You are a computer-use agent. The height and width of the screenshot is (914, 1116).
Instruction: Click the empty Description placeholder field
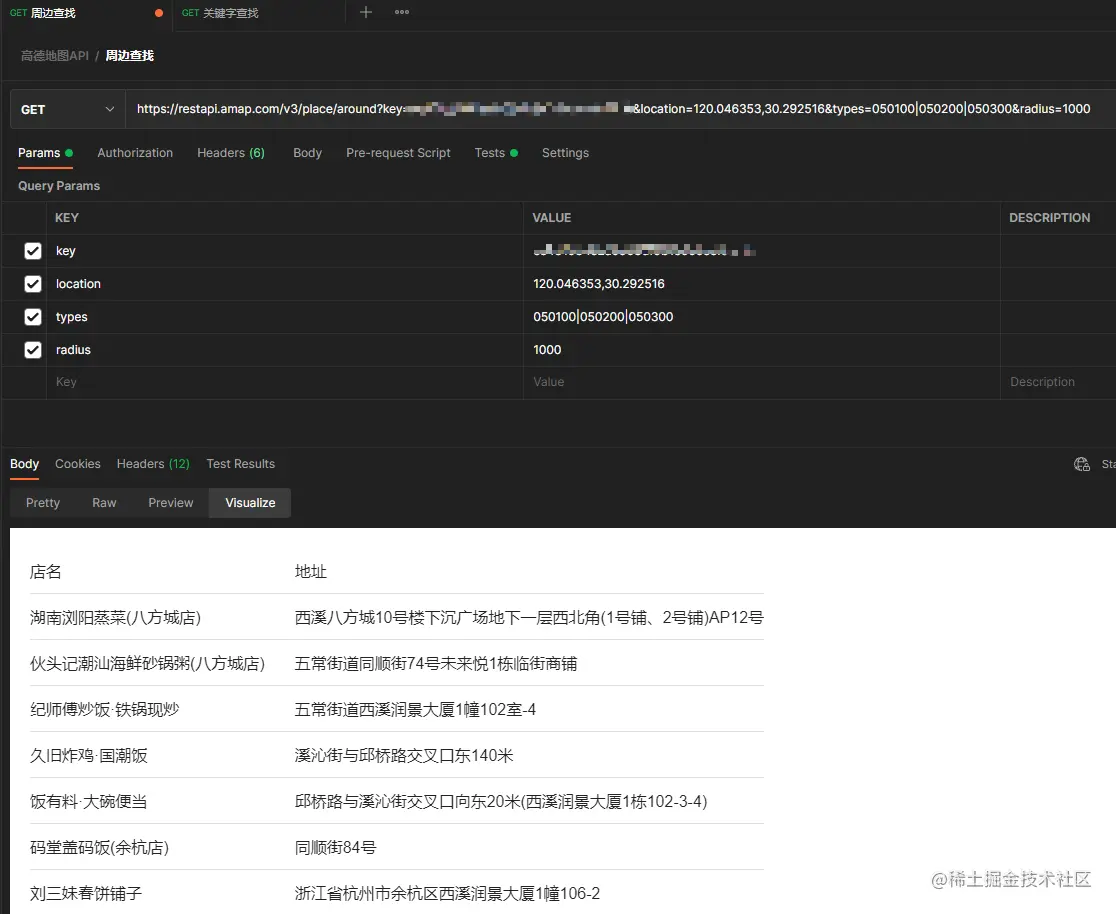pos(1058,382)
